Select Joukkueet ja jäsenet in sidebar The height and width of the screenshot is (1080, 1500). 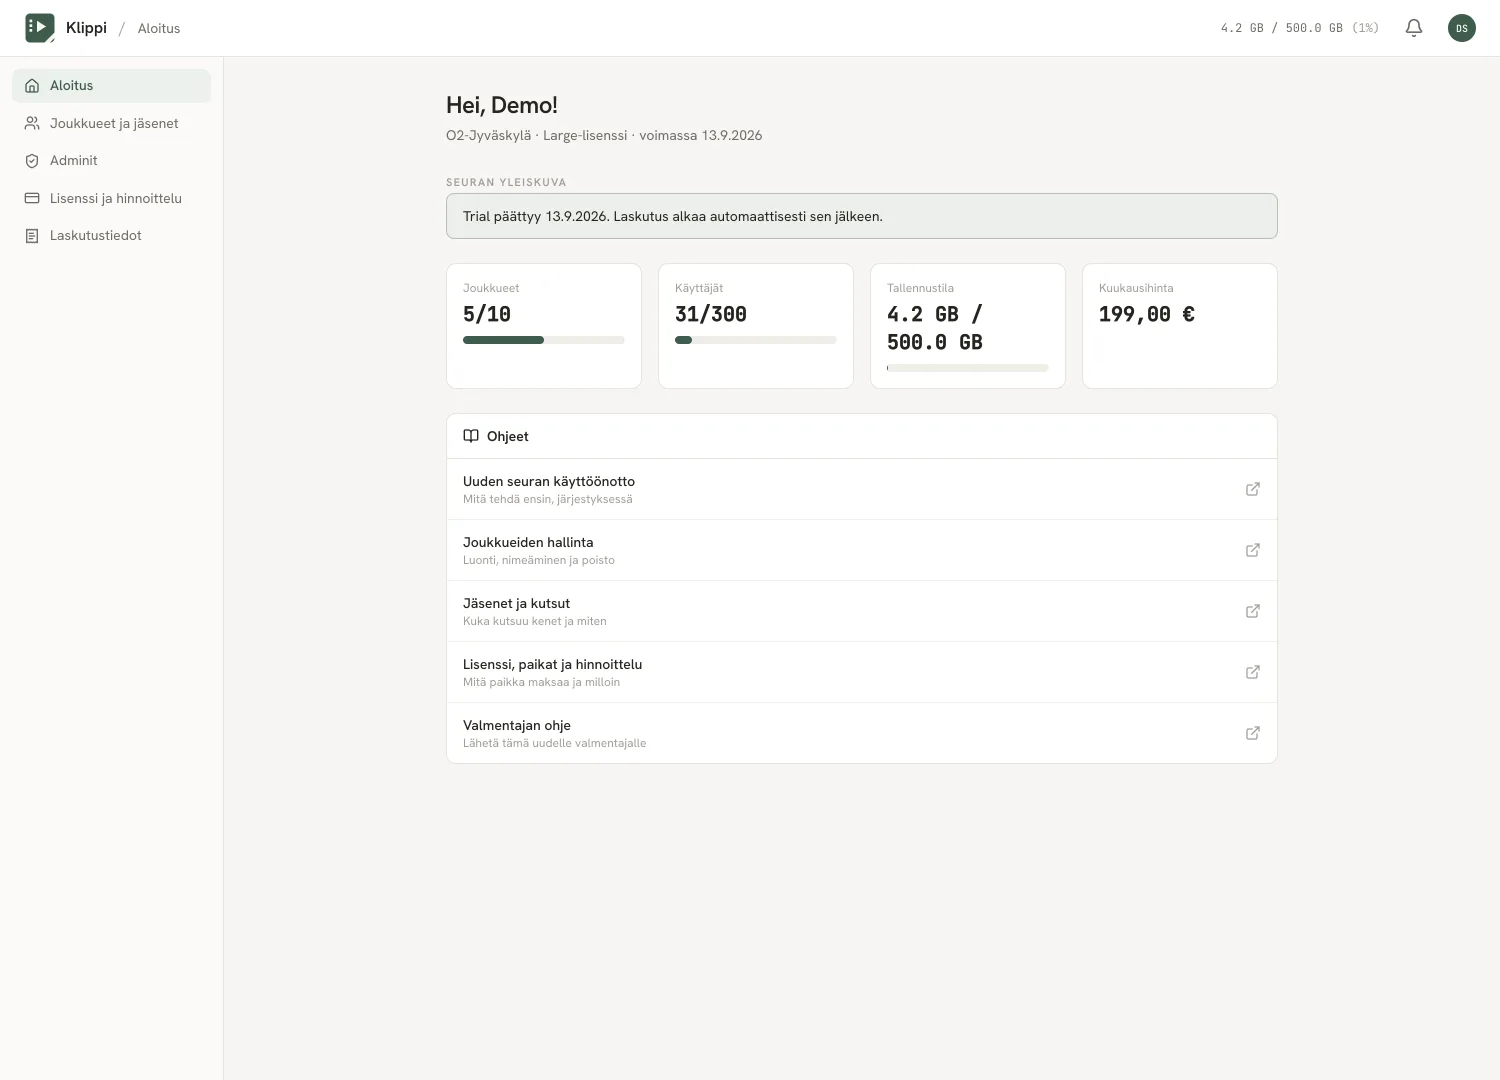(x=111, y=124)
